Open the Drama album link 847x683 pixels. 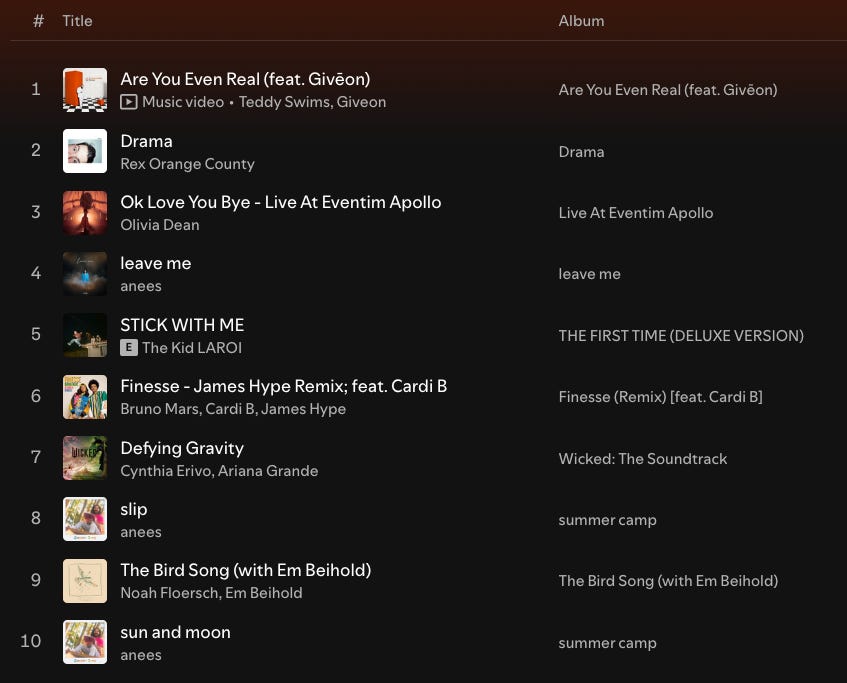pyautogui.click(x=581, y=152)
